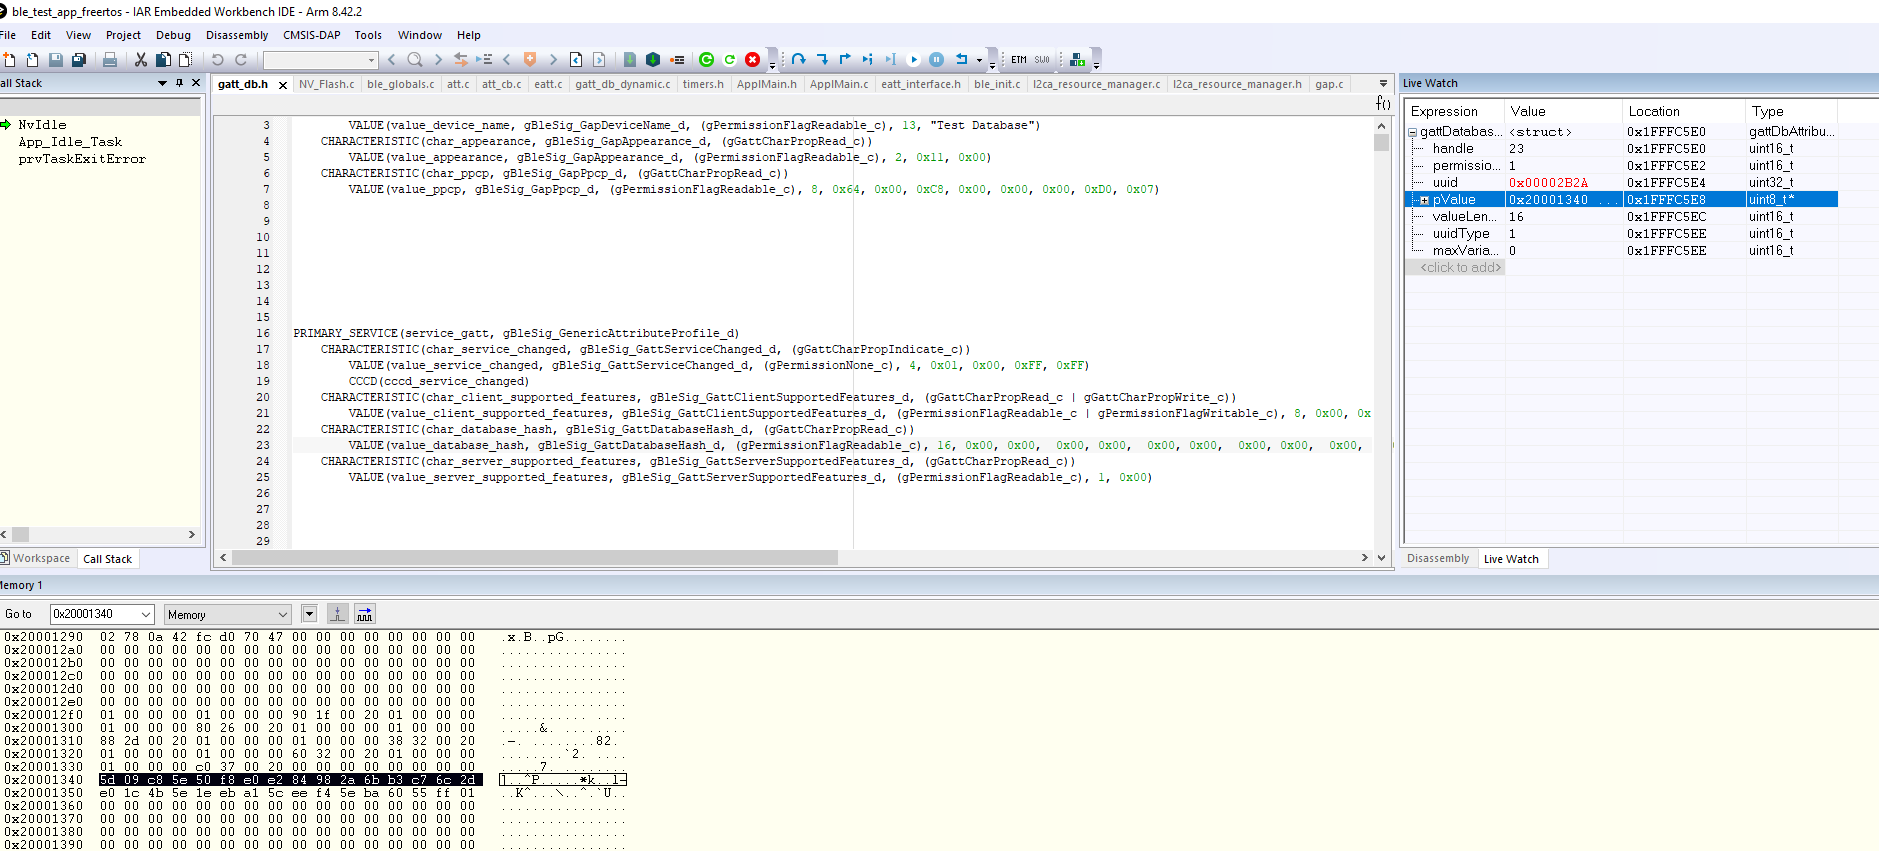Image resolution: width=1879 pixels, height=851 pixels.
Task: Open the Disassembly menu
Action: [237, 35]
